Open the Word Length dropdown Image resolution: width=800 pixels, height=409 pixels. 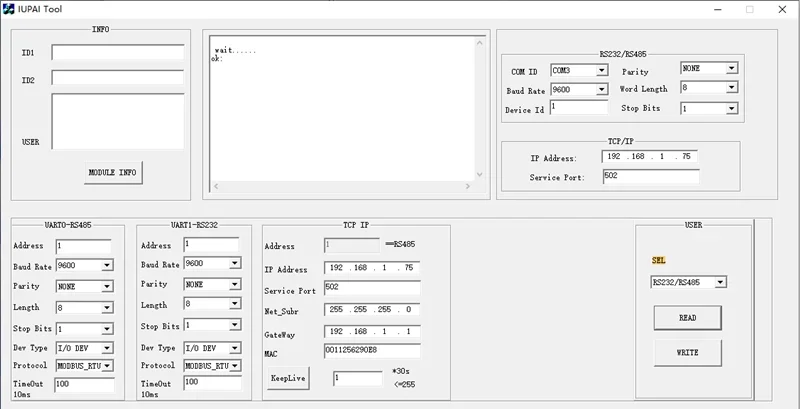click(x=709, y=88)
